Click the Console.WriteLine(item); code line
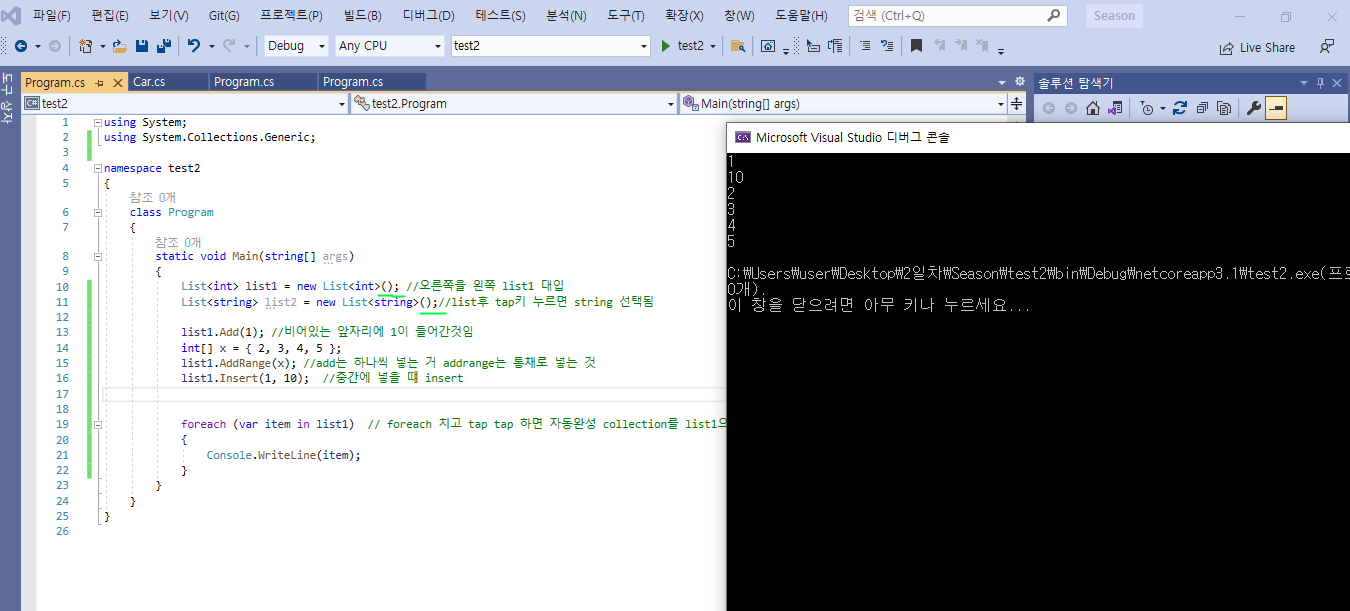The width and height of the screenshot is (1350, 611). (283, 455)
